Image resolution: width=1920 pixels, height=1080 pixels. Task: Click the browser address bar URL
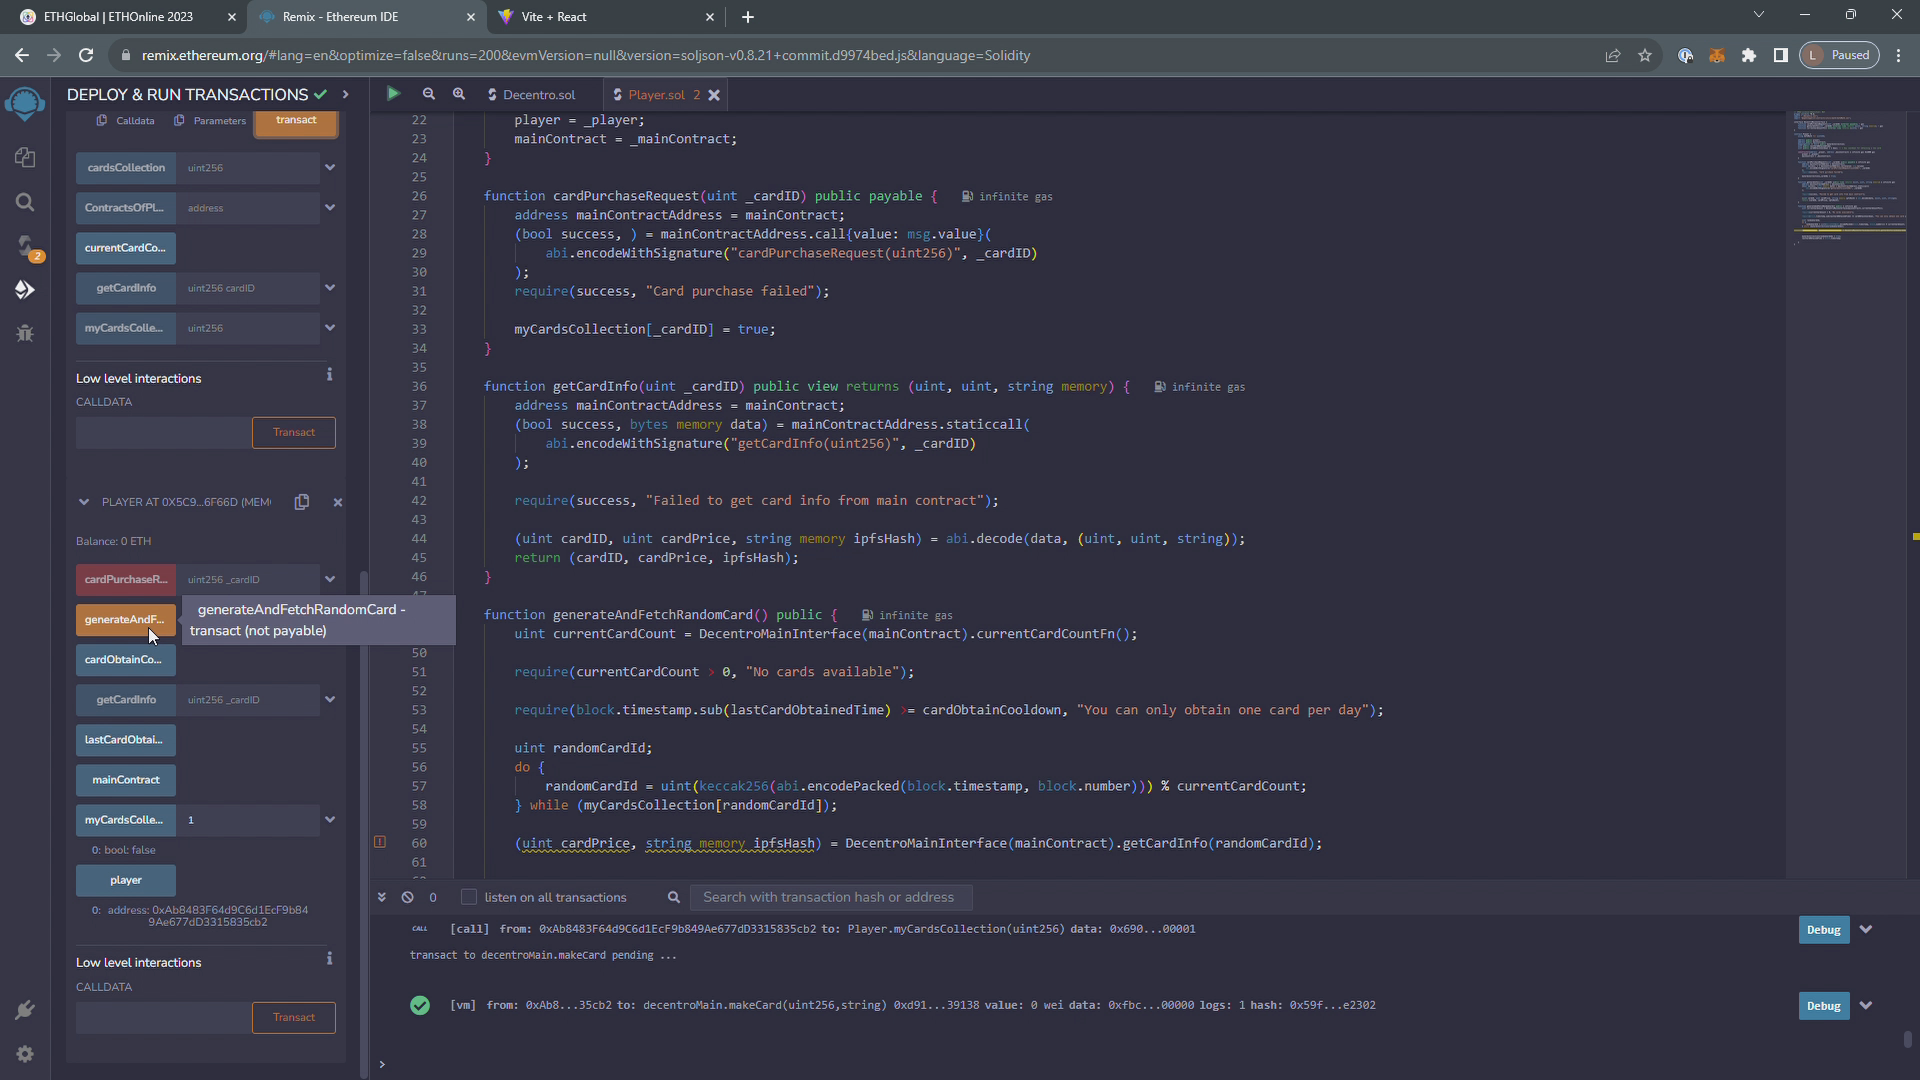point(586,55)
